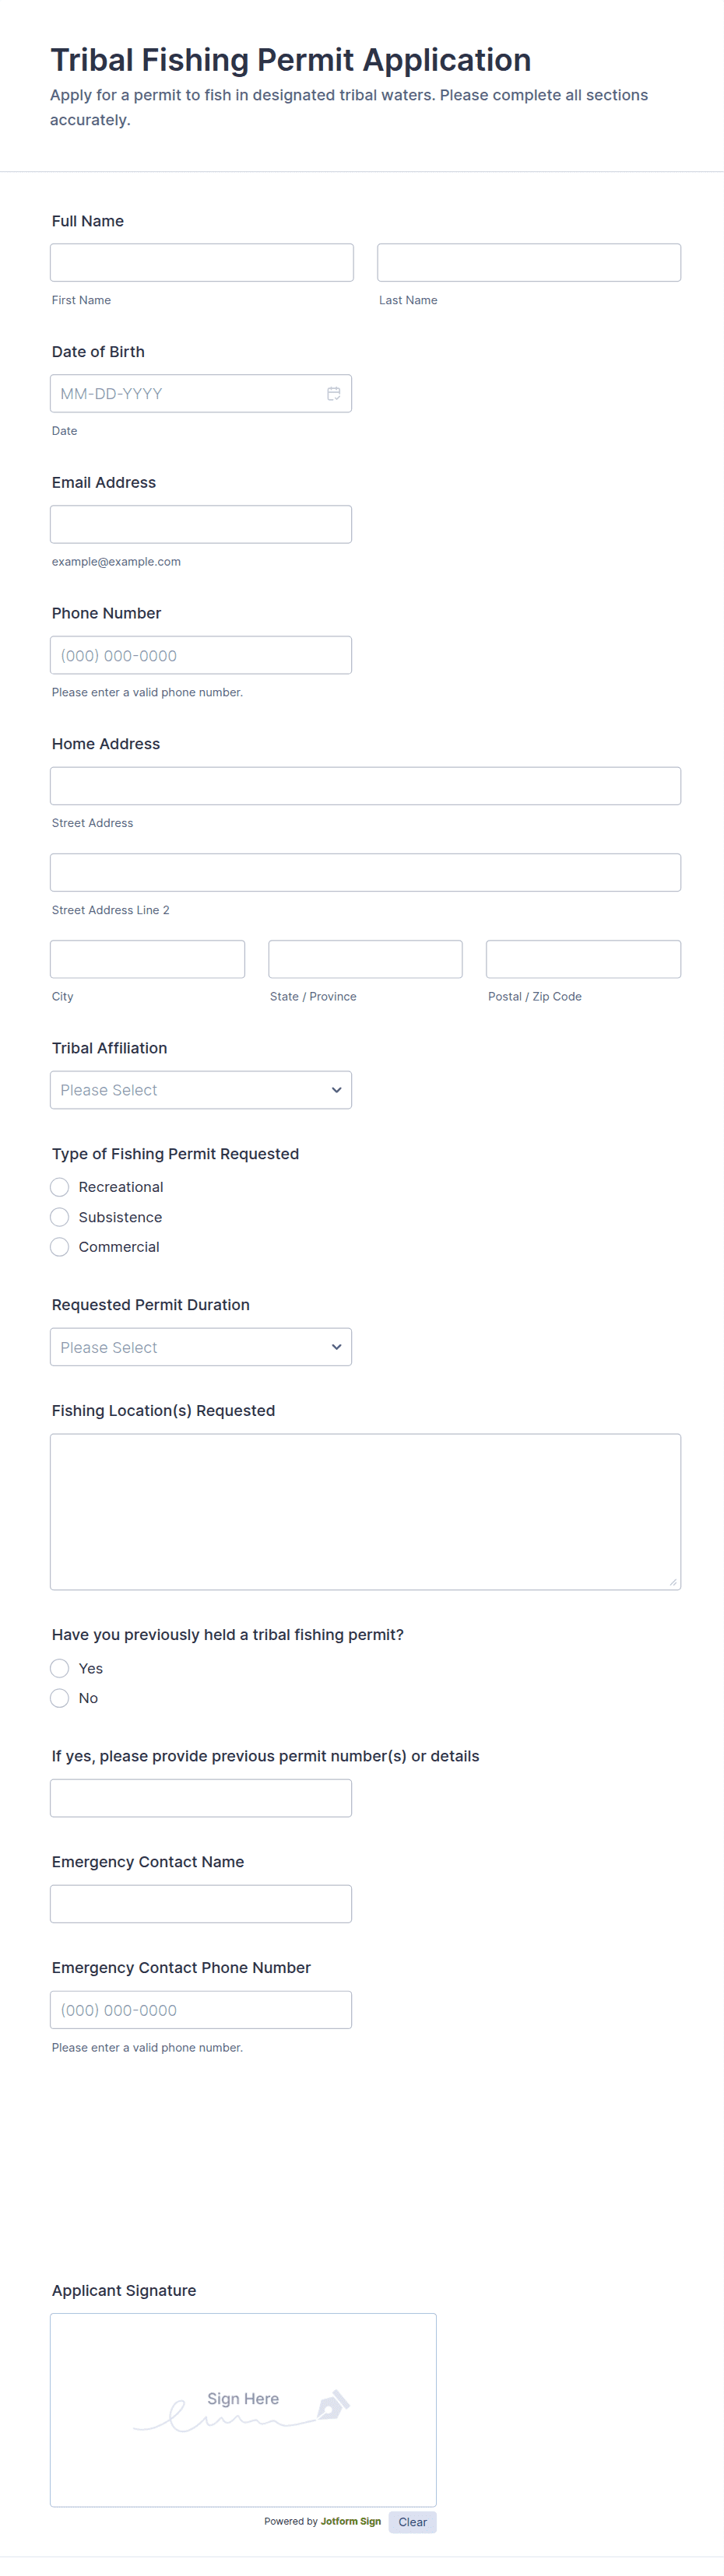Open the Tribal Affiliation dropdown
Screen dimensions: 724x2576
pyautogui.click(x=201, y=1090)
